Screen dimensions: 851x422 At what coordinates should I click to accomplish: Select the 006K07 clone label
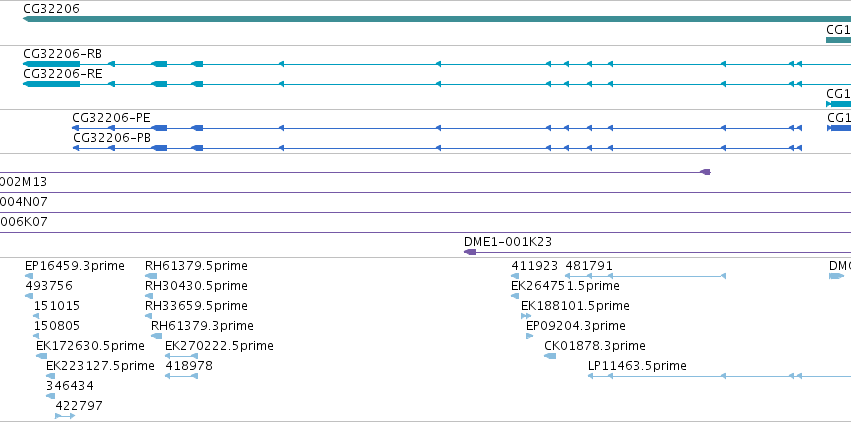(x=23, y=222)
